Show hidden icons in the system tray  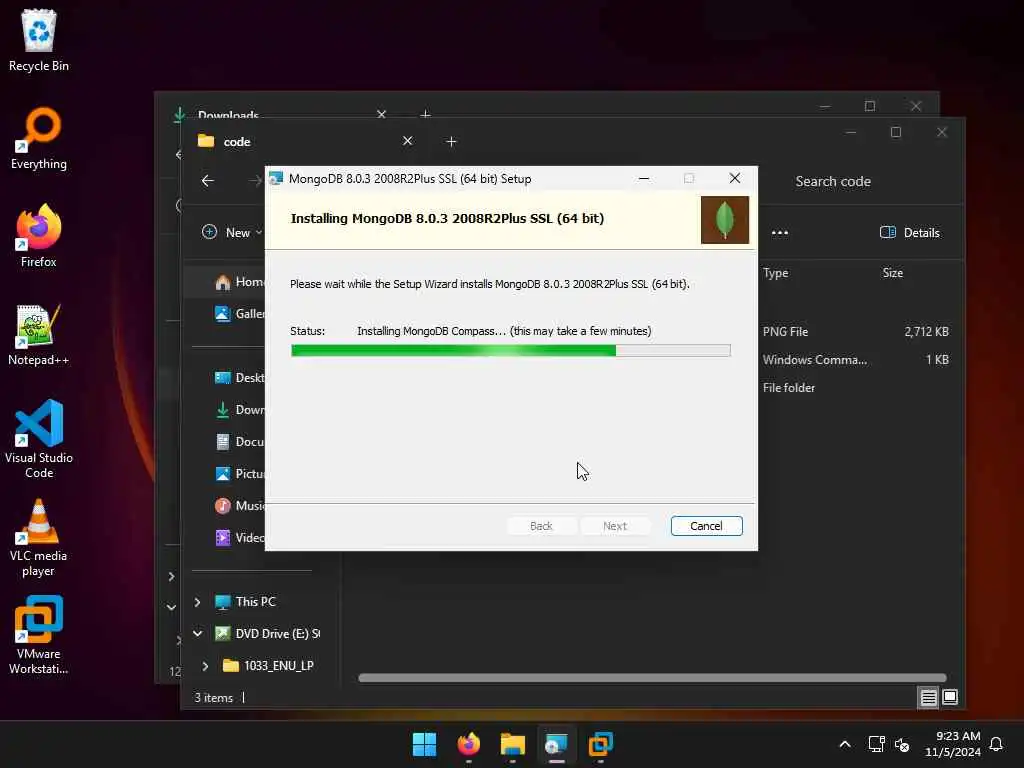[x=845, y=744]
